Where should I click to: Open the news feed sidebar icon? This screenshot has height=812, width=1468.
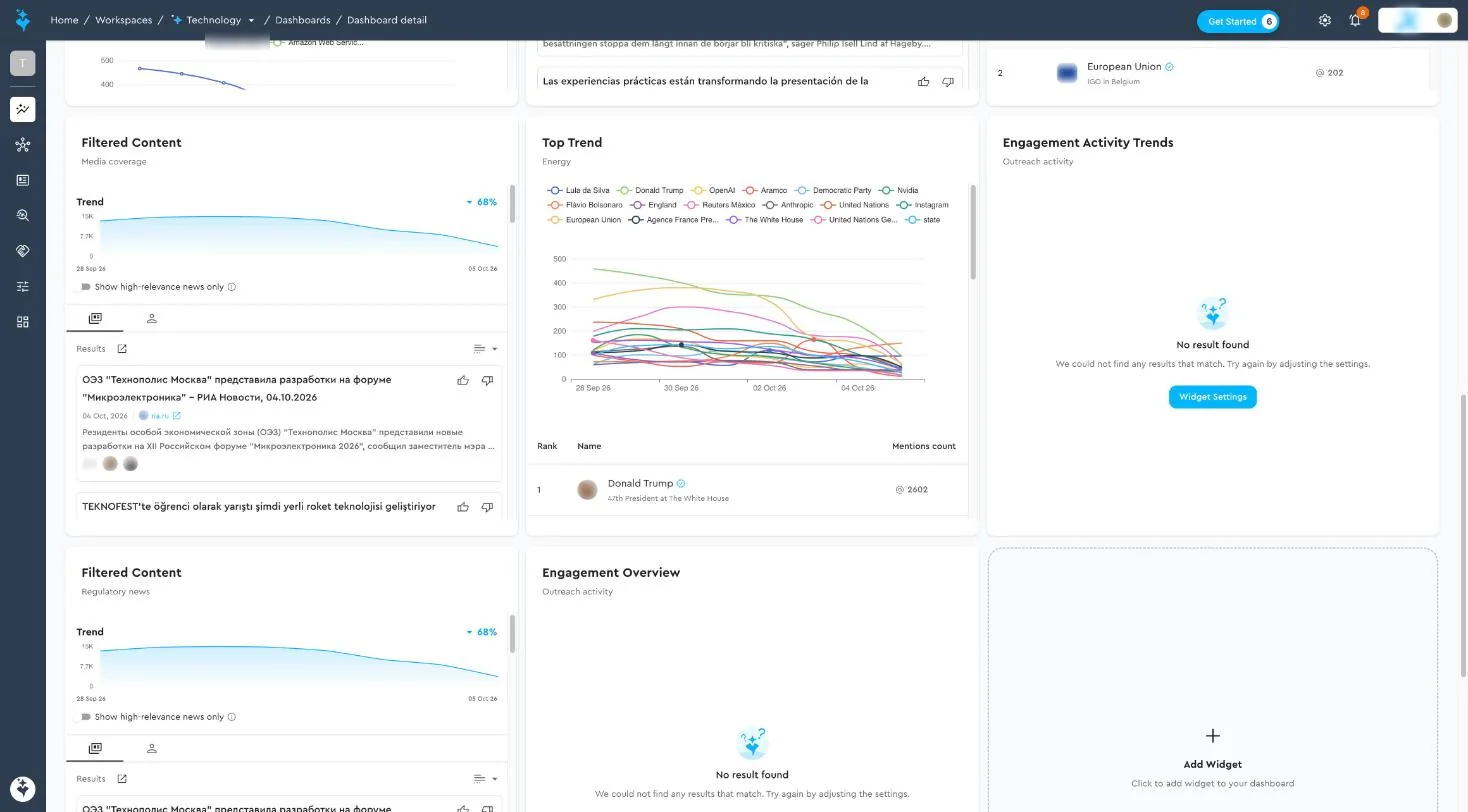pos(22,180)
